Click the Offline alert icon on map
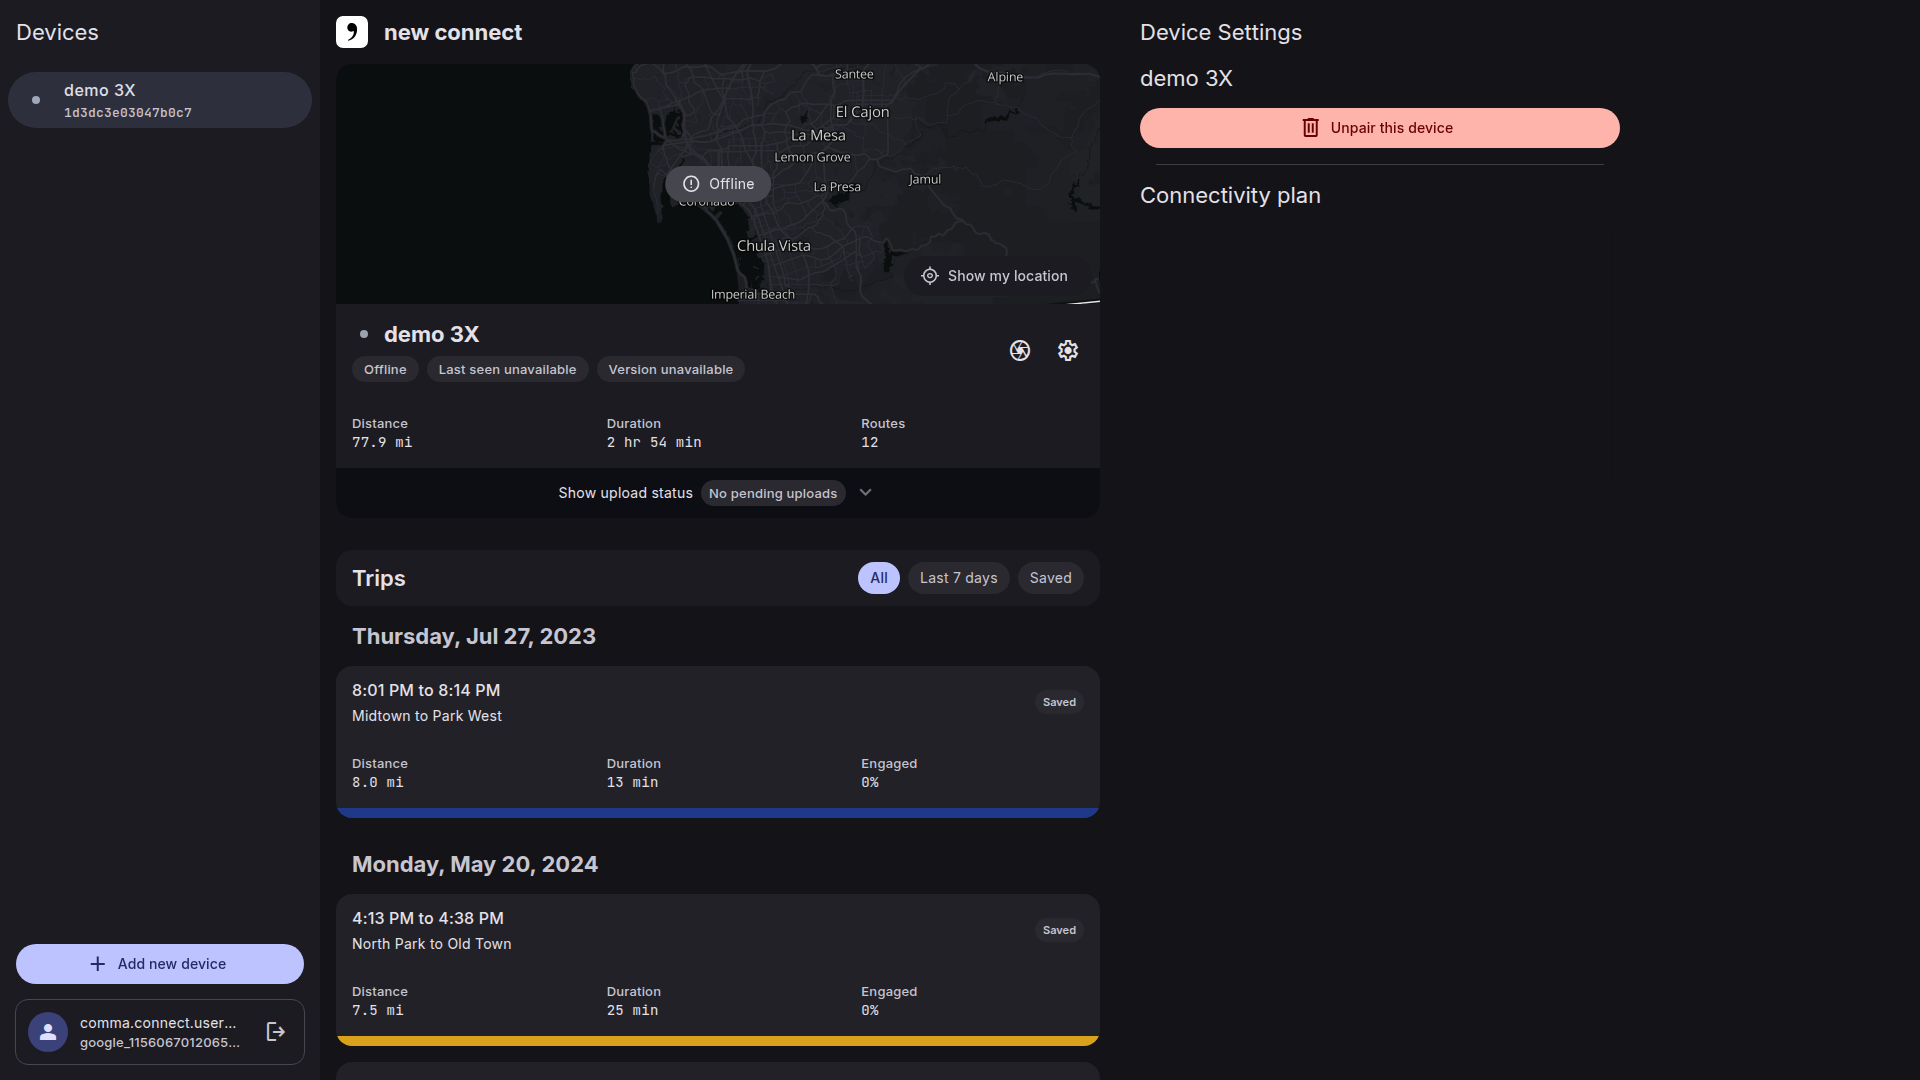Screen dimensions: 1920x1080 691,184
